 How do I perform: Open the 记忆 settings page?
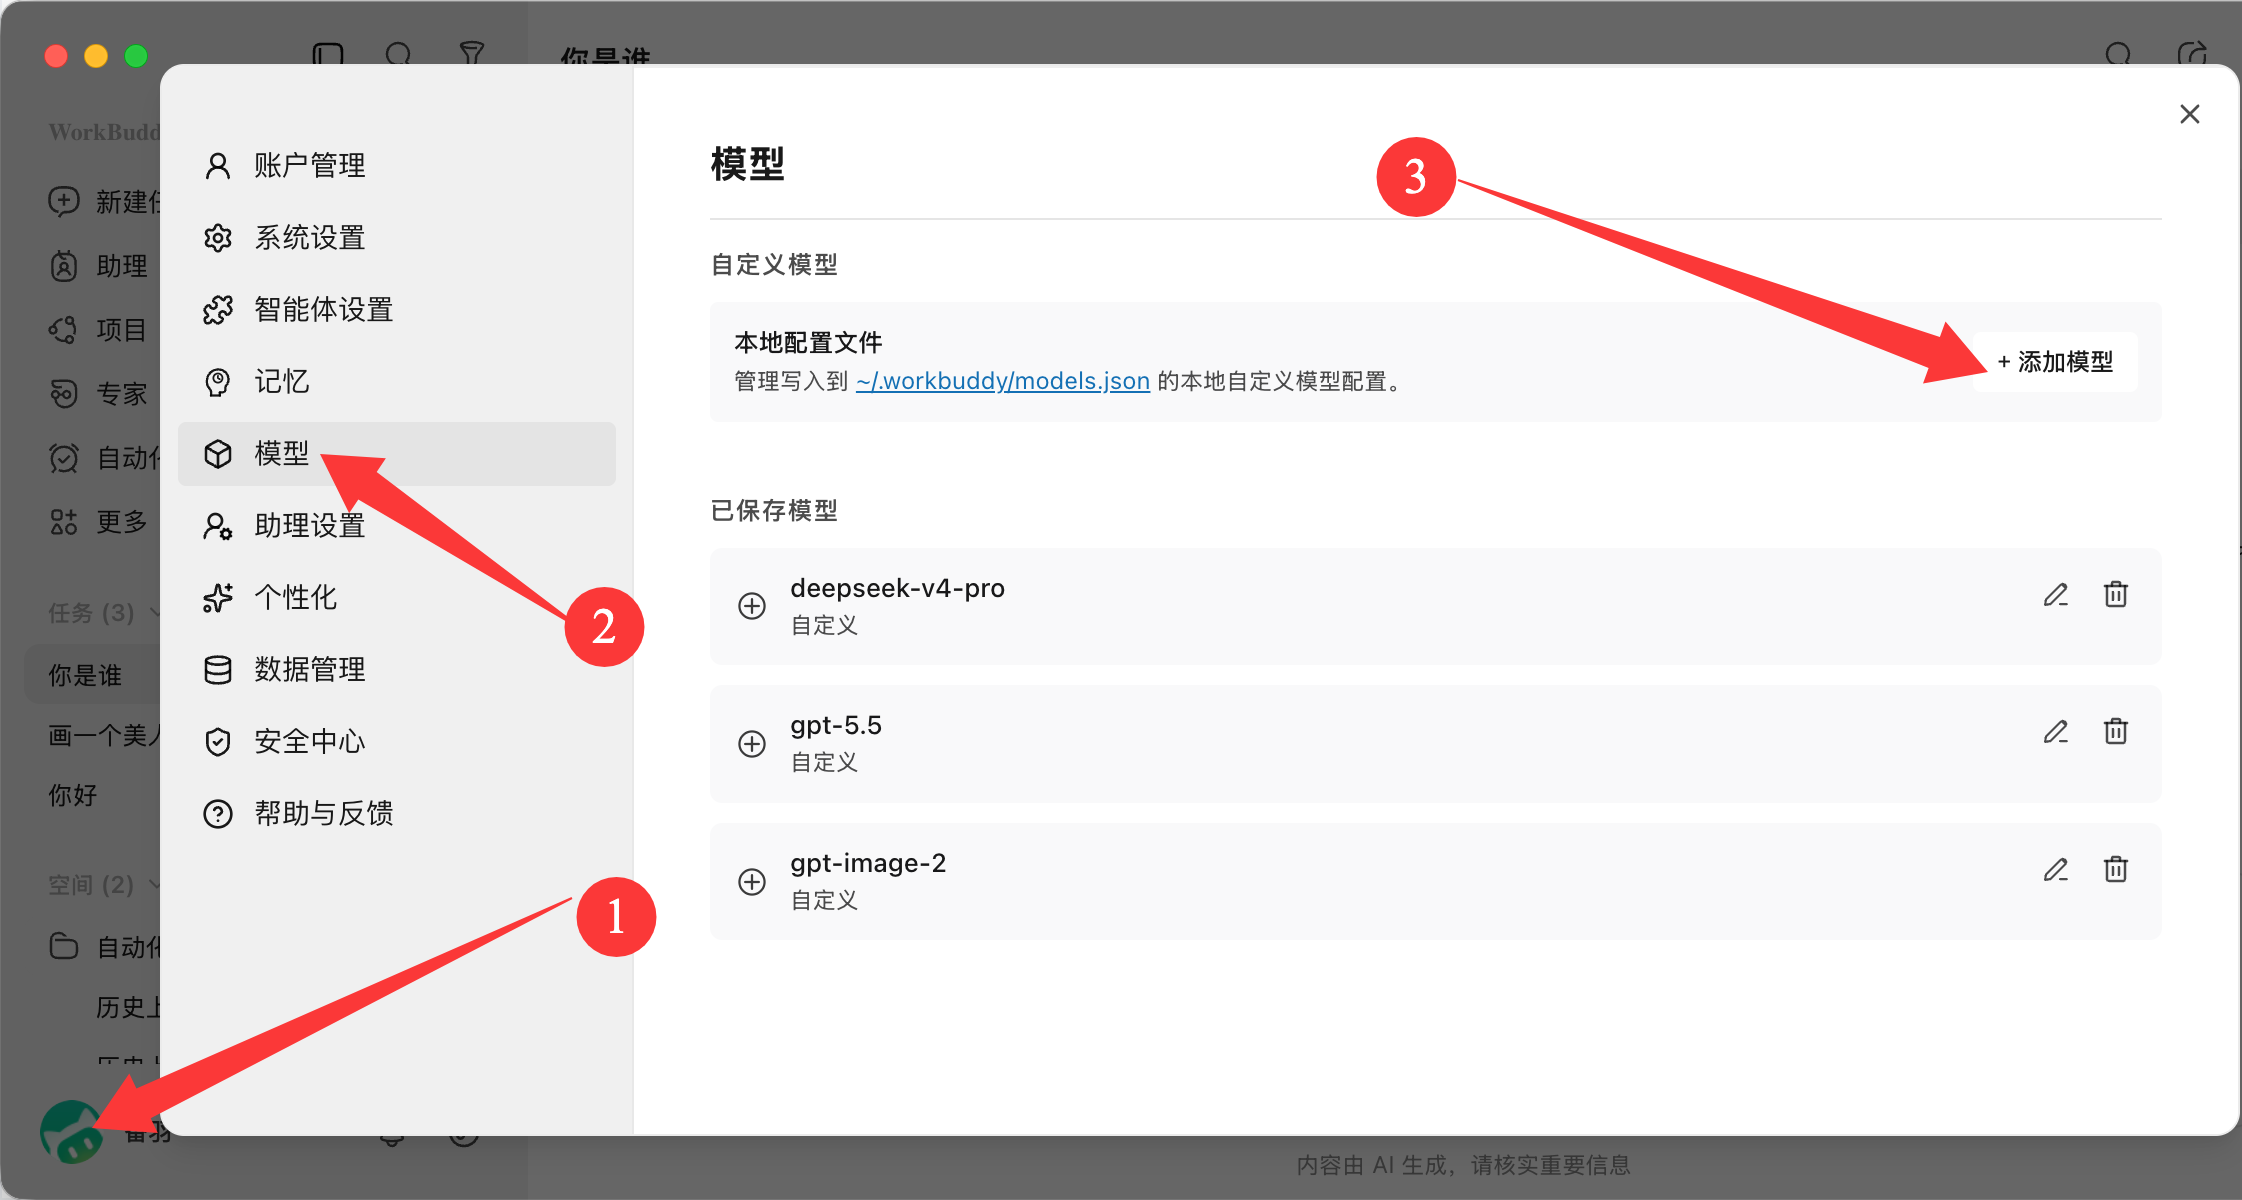point(396,381)
